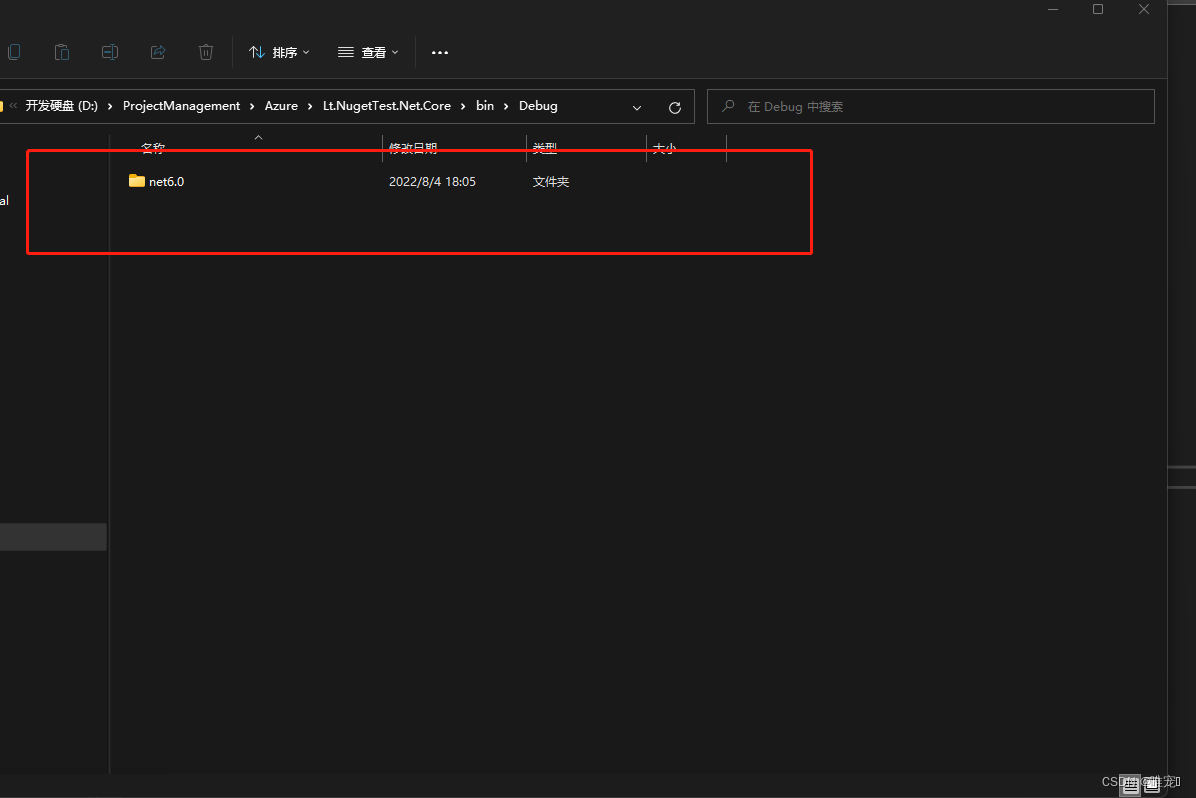Select the net6.0 folder icon
1196x798 pixels.
coord(137,181)
